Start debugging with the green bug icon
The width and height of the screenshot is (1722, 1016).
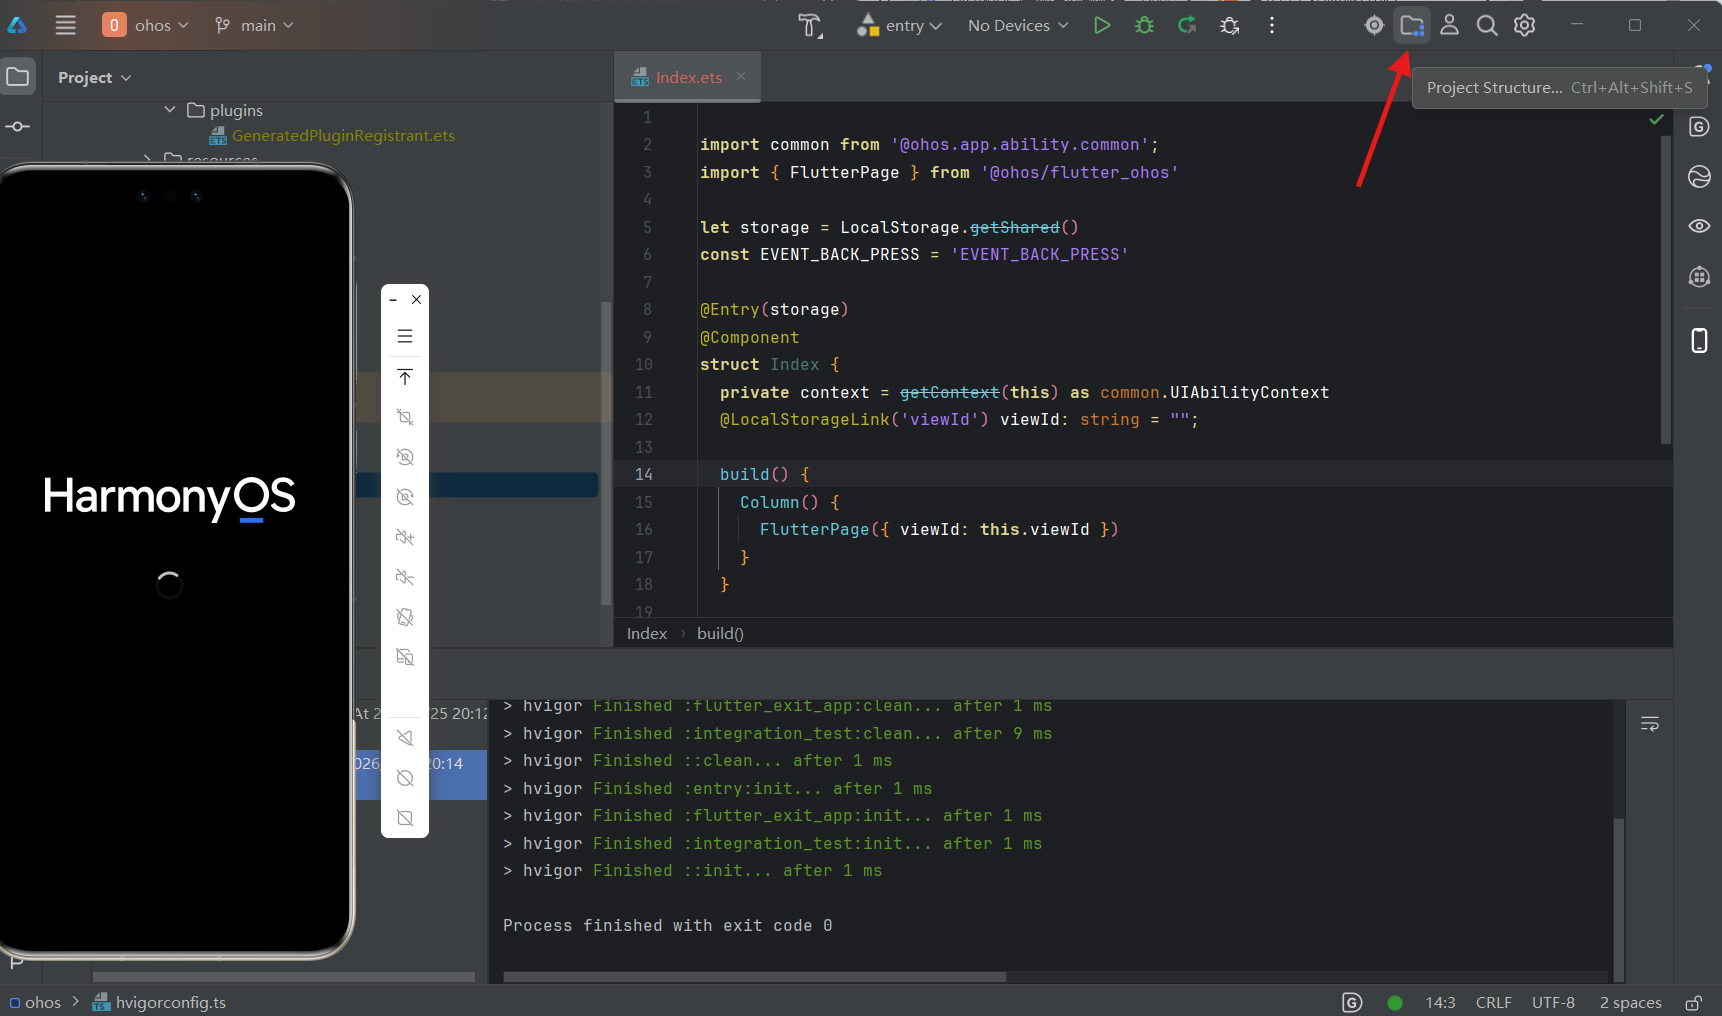[1145, 25]
